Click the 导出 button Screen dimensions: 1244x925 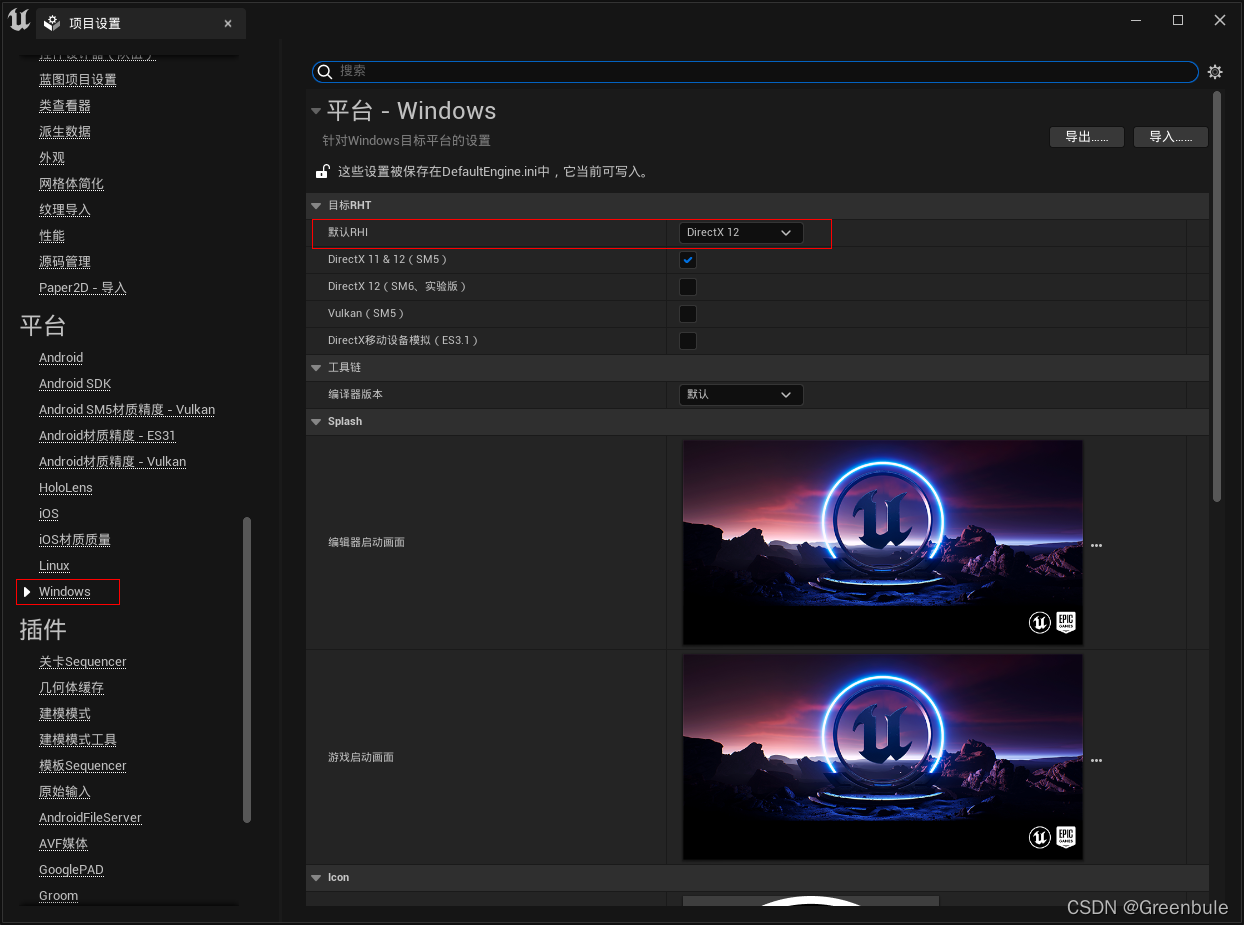pyautogui.click(x=1087, y=137)
